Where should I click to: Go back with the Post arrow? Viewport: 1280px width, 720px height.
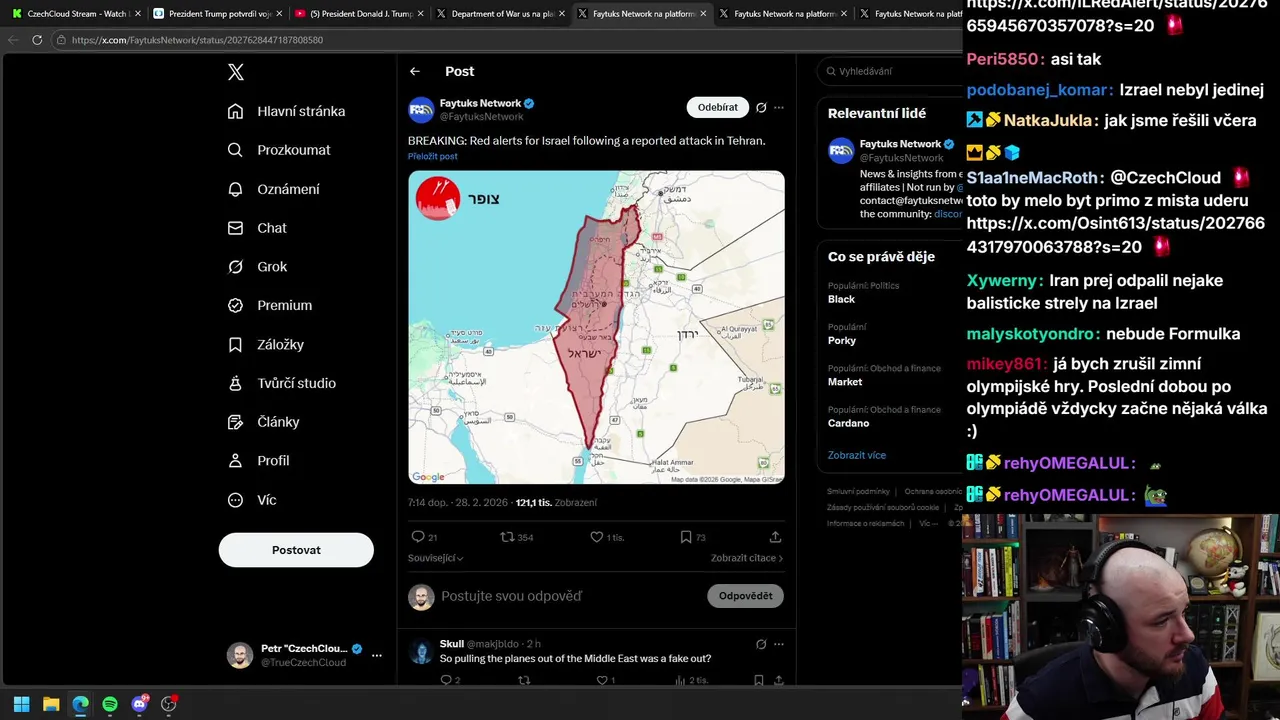pos(415,71)
